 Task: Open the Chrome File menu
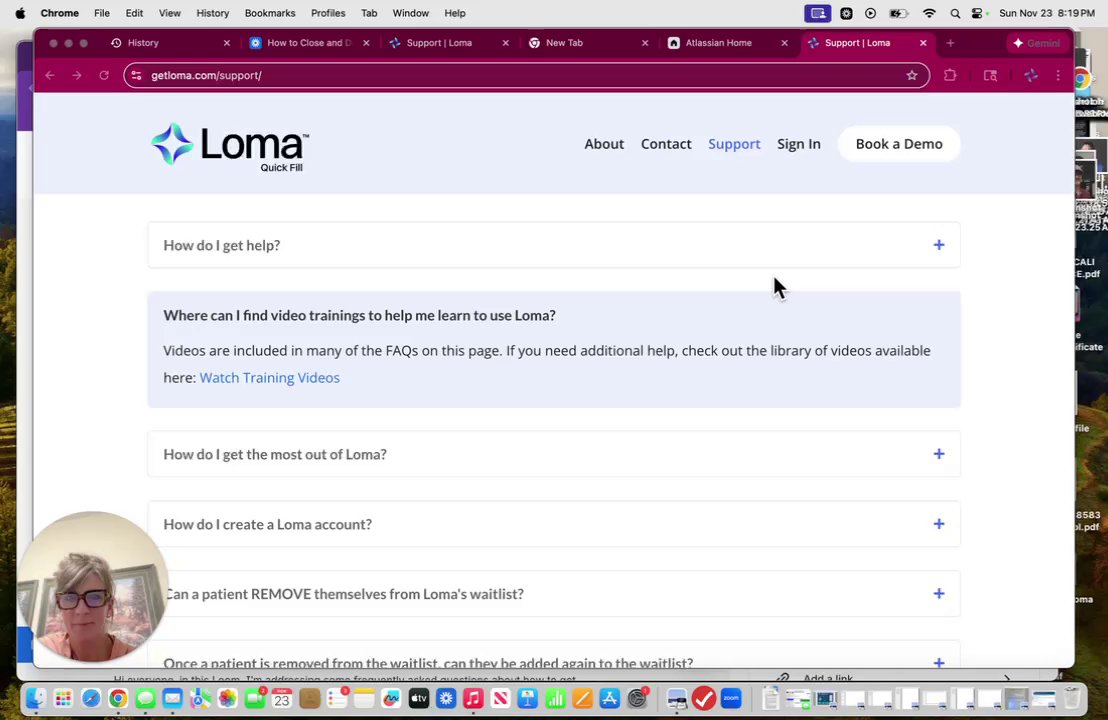[102, 13]
